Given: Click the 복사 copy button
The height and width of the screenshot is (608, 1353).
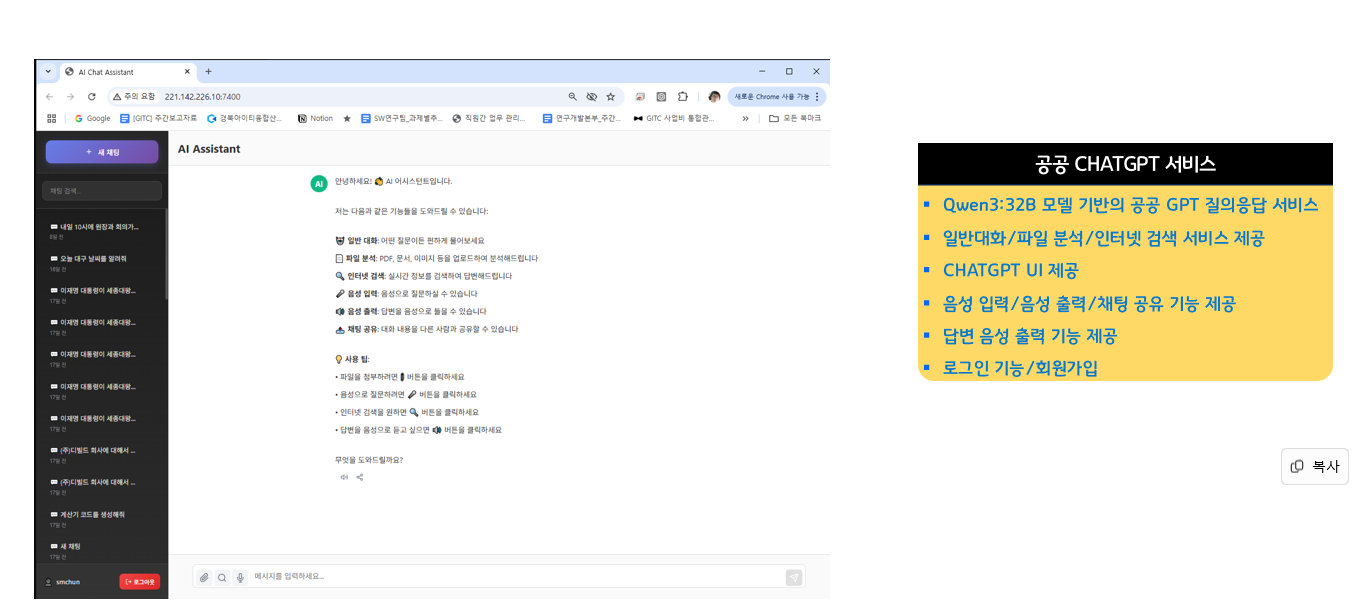Looking at the screenshot, I should [x=1314, y=466].
